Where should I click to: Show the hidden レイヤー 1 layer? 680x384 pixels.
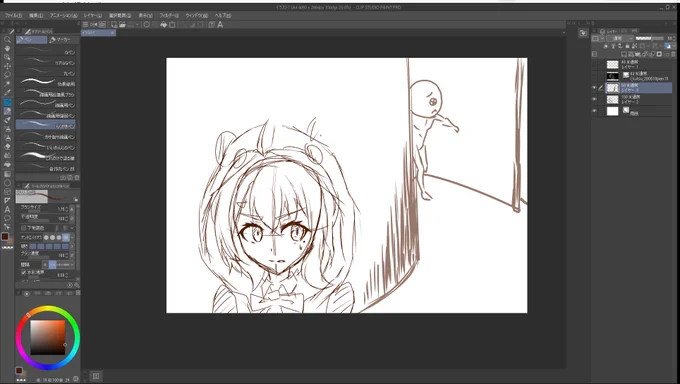(595, 65)
